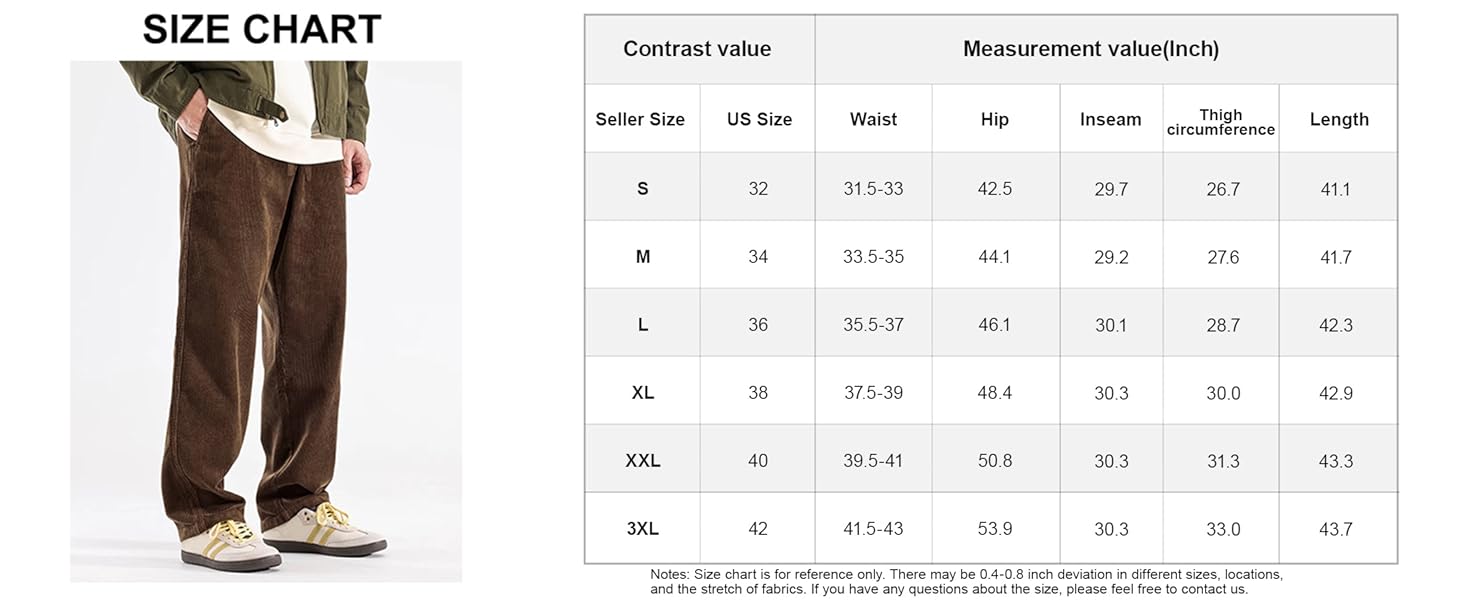Viewport: 1464px width, 600px height.
Task: Click the Length column header
Action: (1339, 119)
